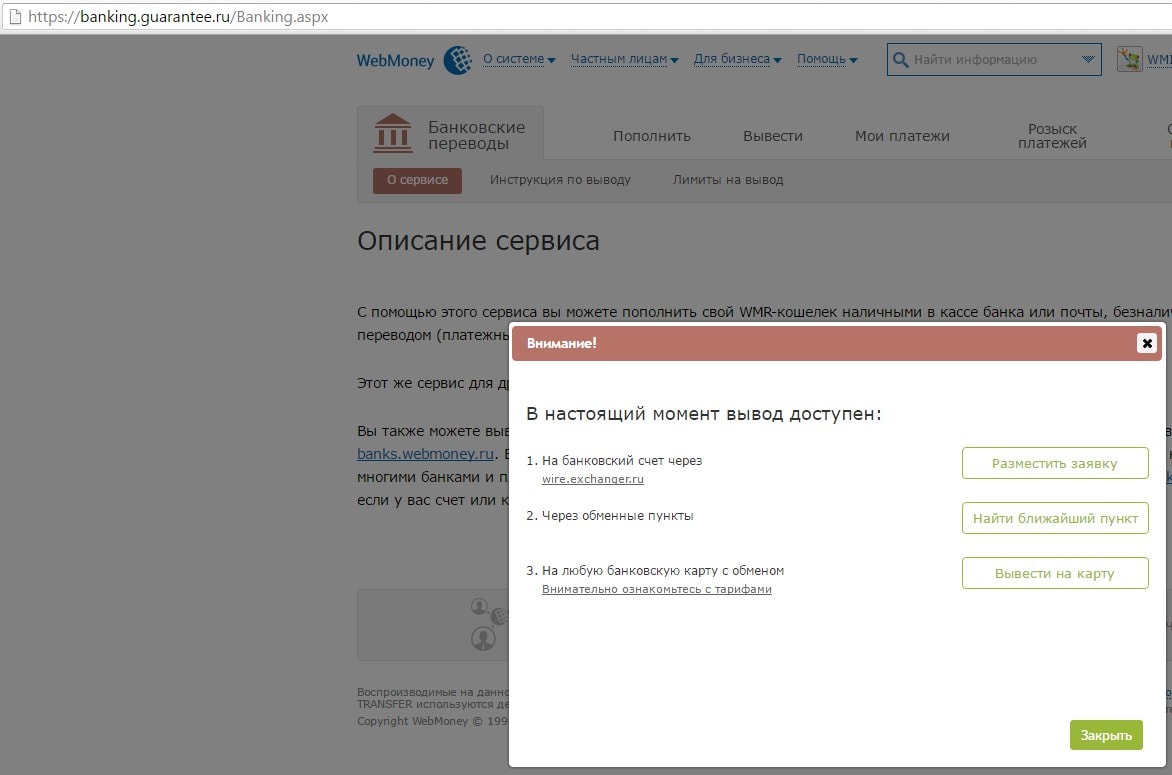Open the banks.webmoney.ru link

click(x=425, y=454)
